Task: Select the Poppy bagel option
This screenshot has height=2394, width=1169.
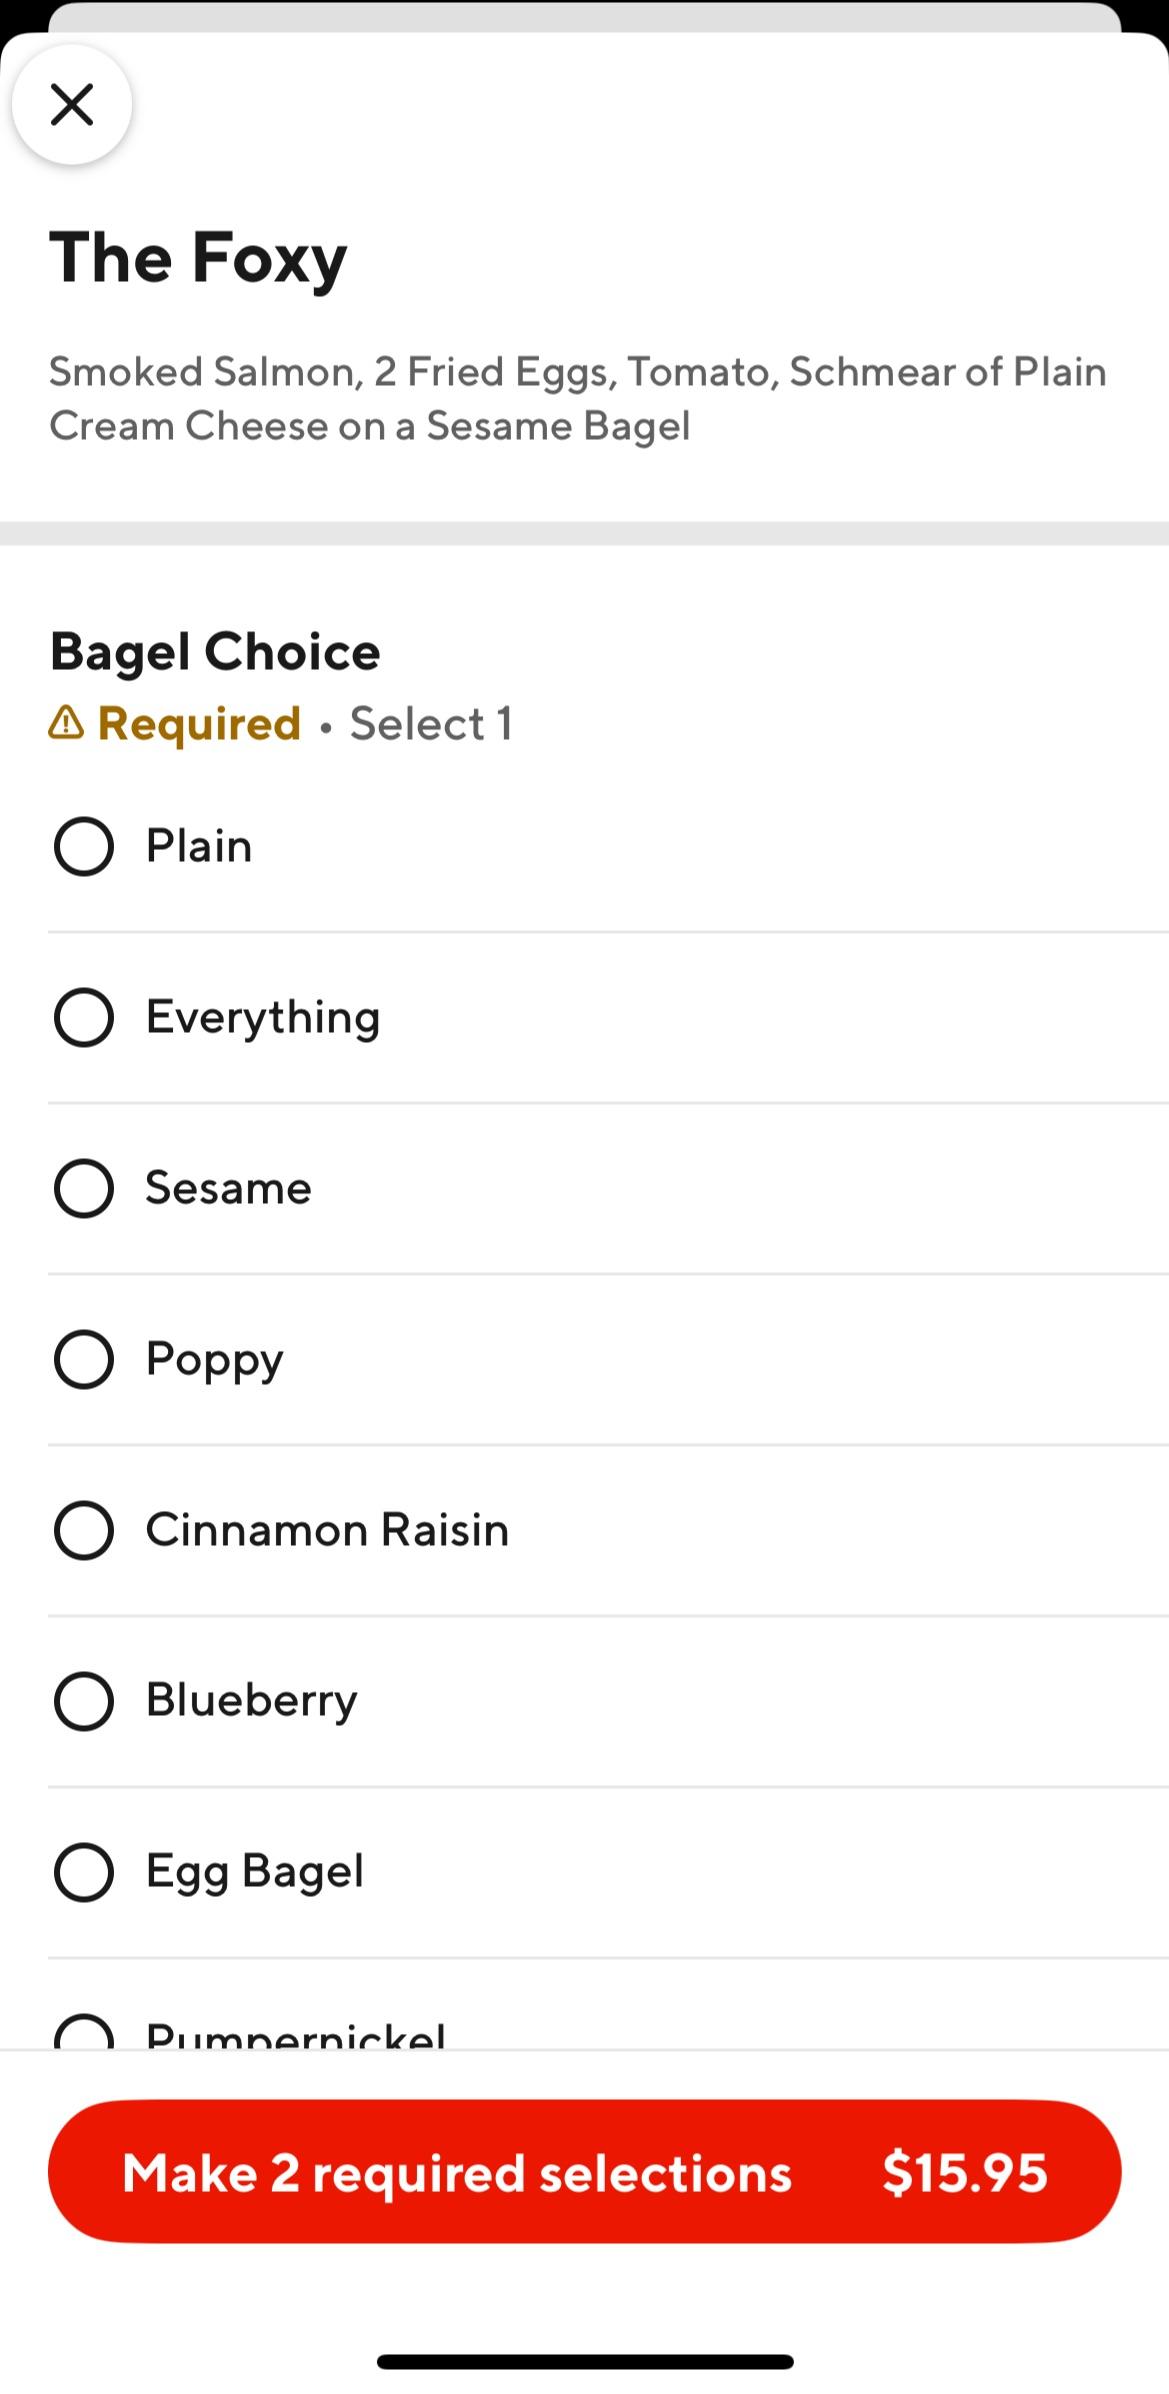Action: [x=84, y=1359]
